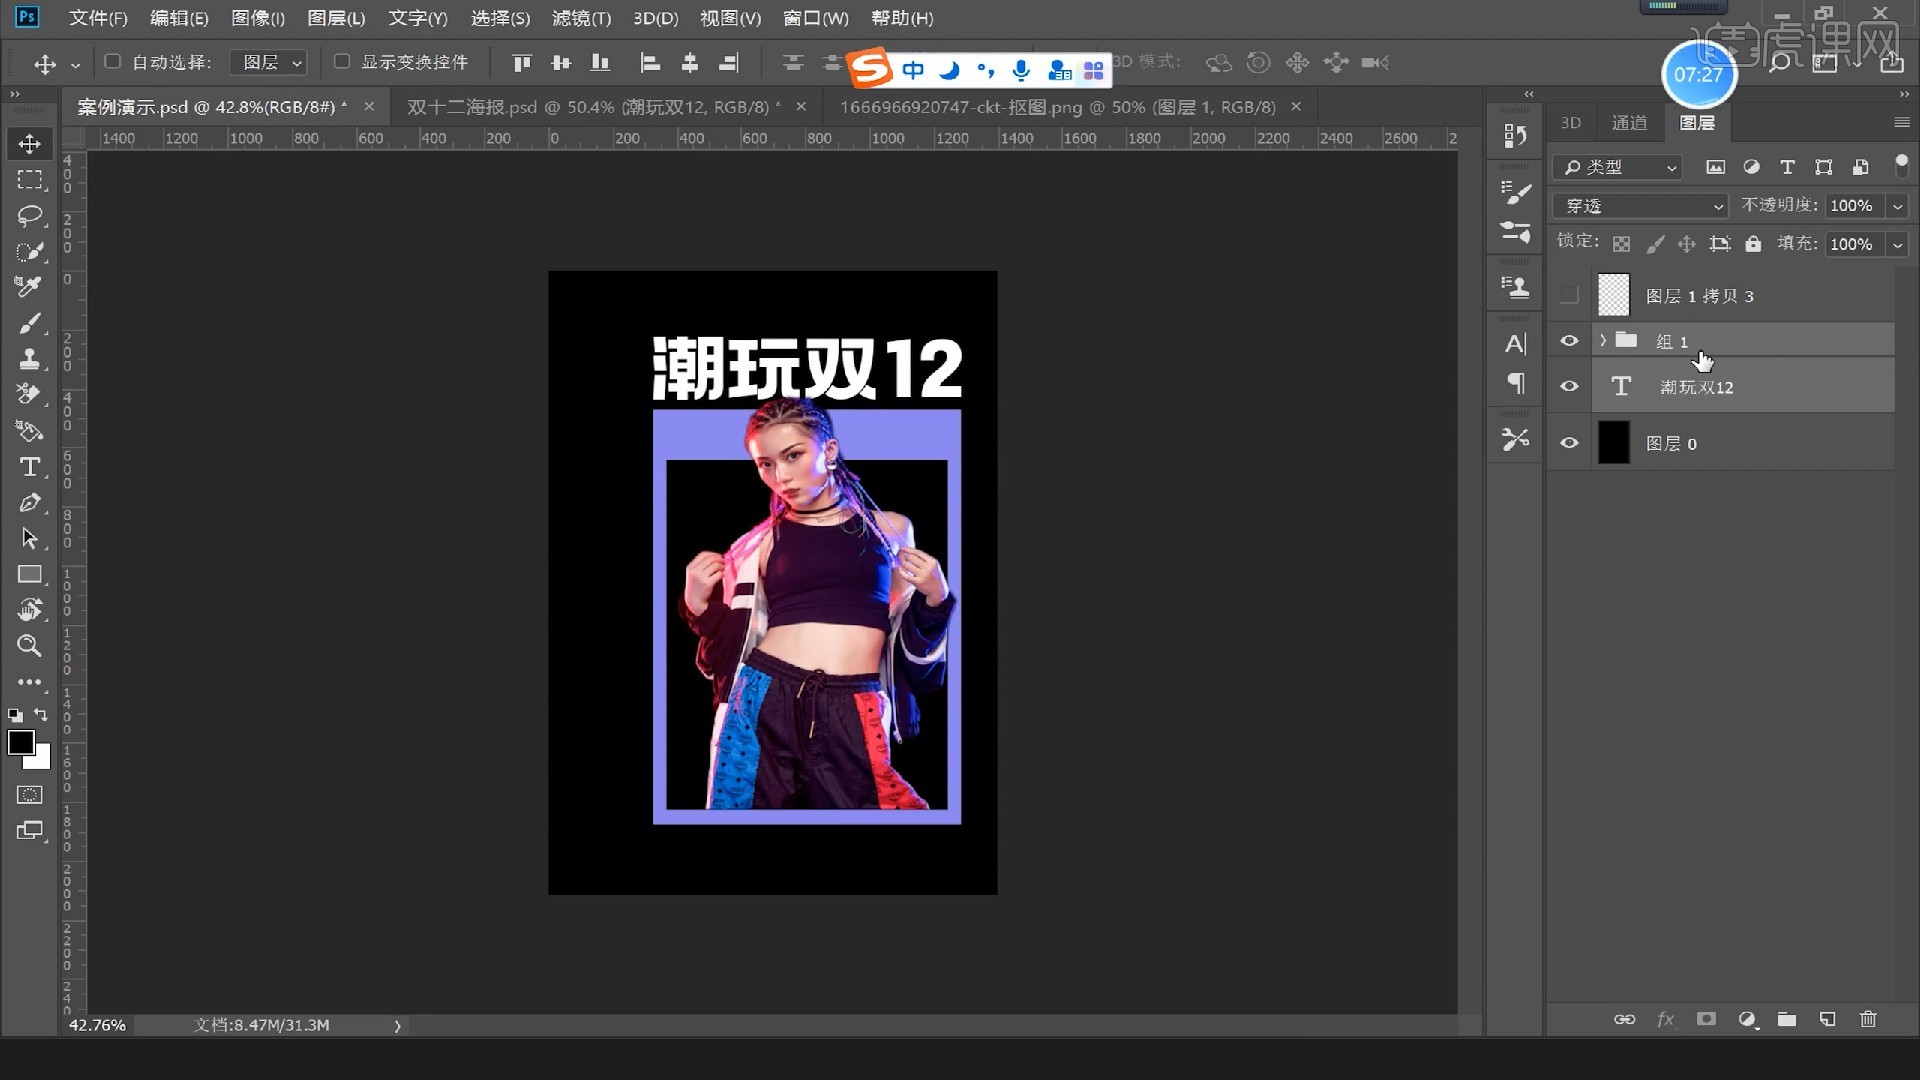Toggle Quick Mask mode

(x=29, y=795)
